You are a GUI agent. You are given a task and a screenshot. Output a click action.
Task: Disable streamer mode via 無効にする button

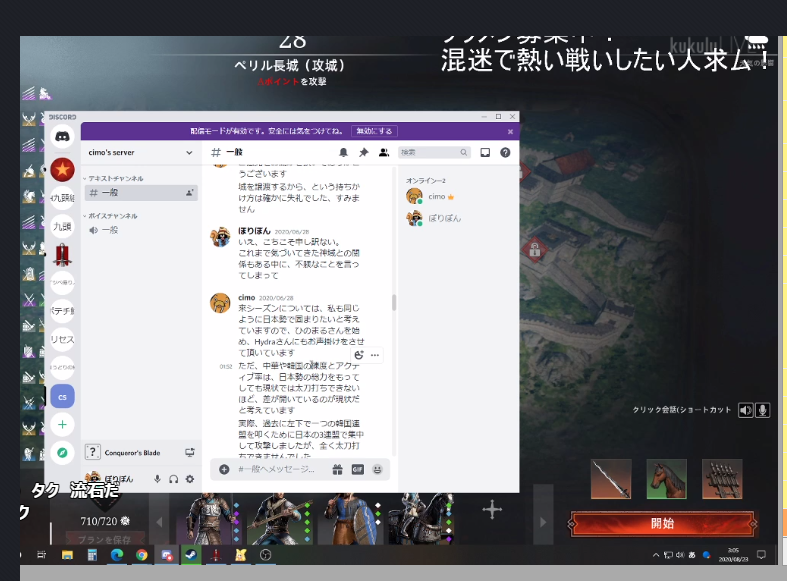pyautogui.click(x=374, y=131)
